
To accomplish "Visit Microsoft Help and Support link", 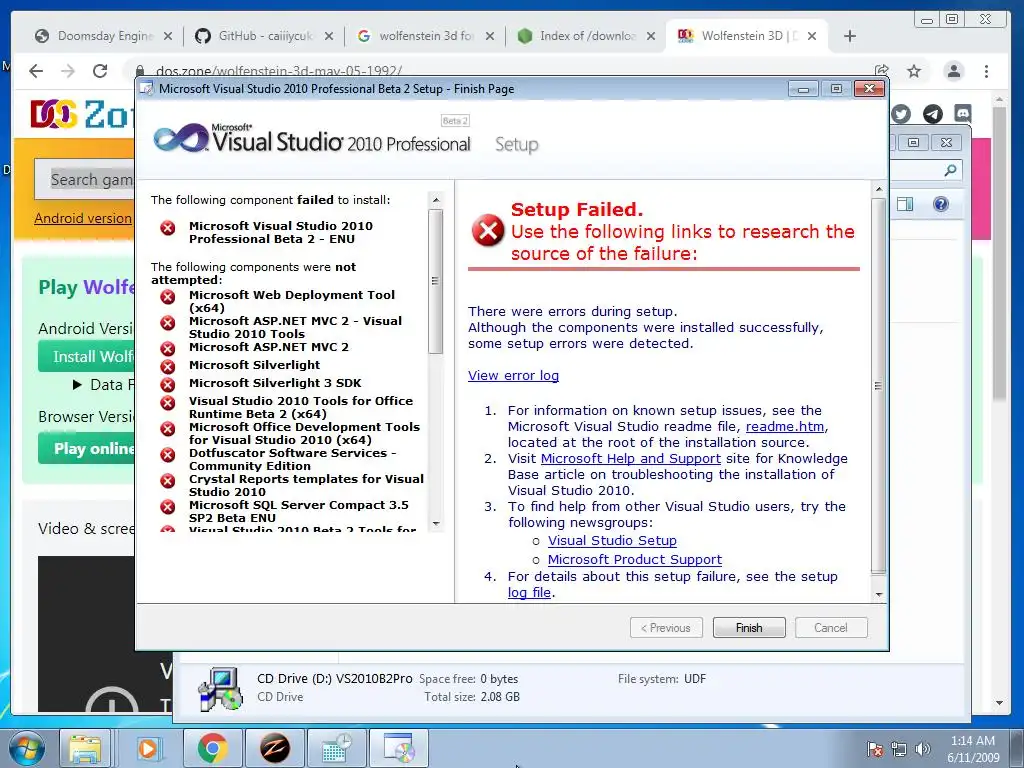I will click(x=631, y=458).
